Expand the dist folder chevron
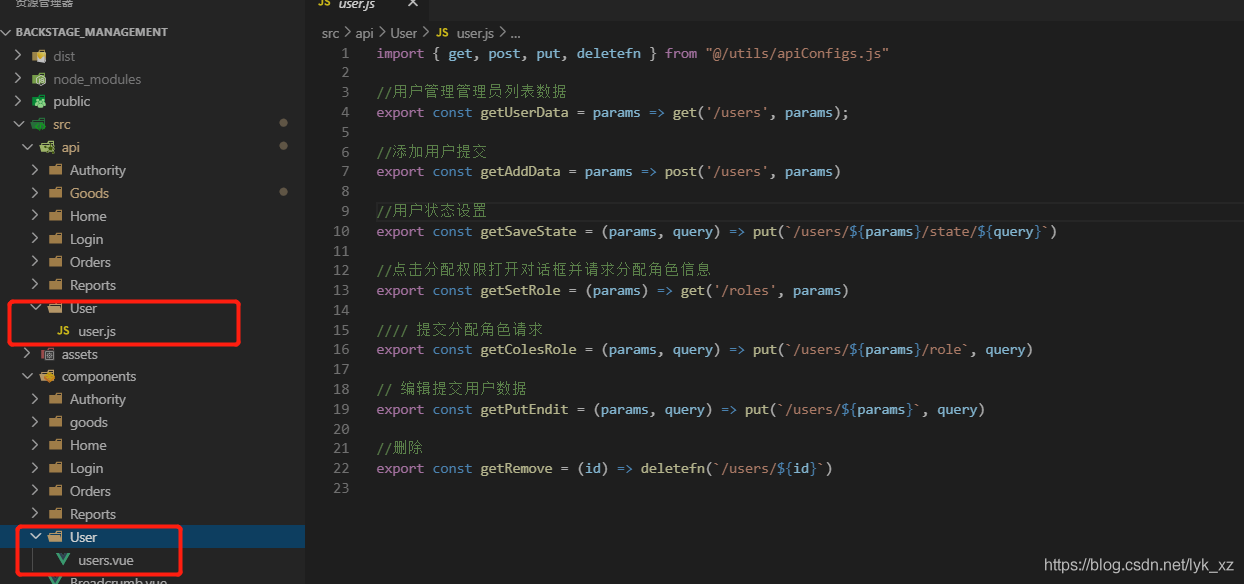The width and height of the screenshot is (1244, 584). (18, 56)
